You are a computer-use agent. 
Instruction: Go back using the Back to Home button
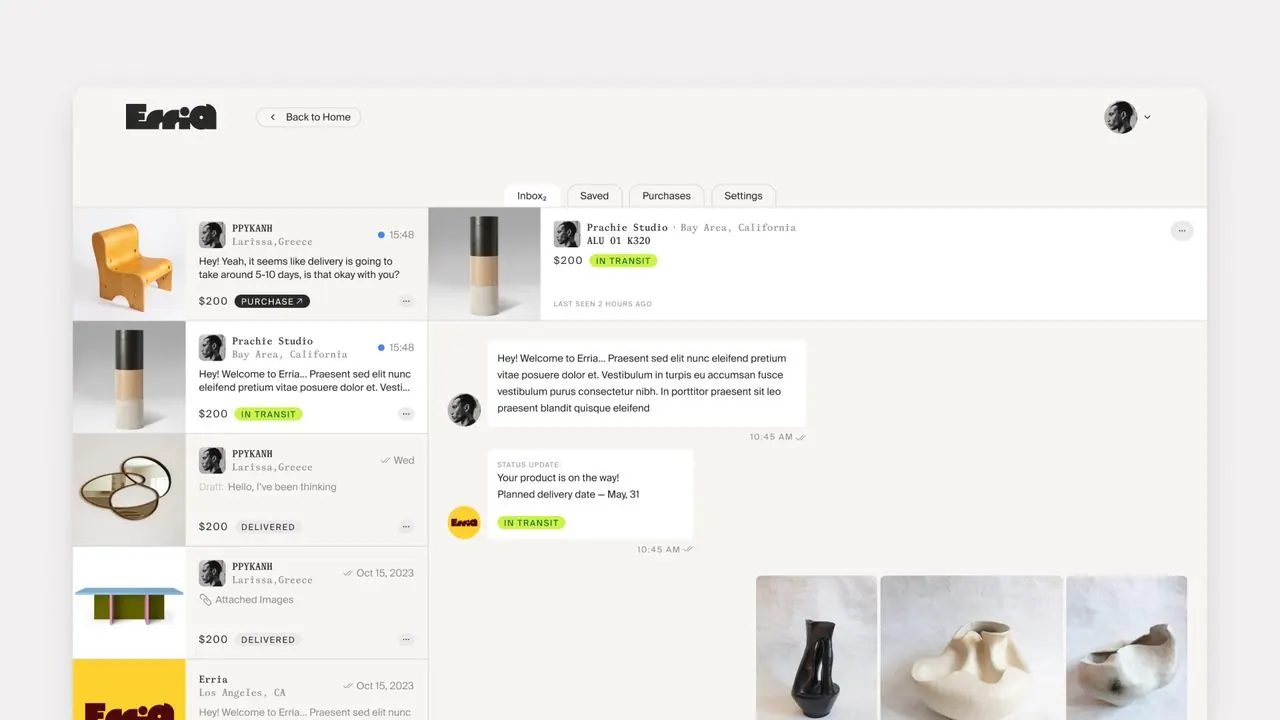point(309,117)
